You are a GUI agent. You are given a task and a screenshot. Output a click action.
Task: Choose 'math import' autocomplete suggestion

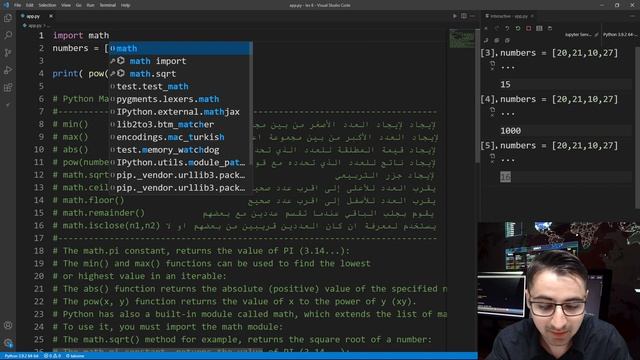pyautogui.click(x=180, y=61)
